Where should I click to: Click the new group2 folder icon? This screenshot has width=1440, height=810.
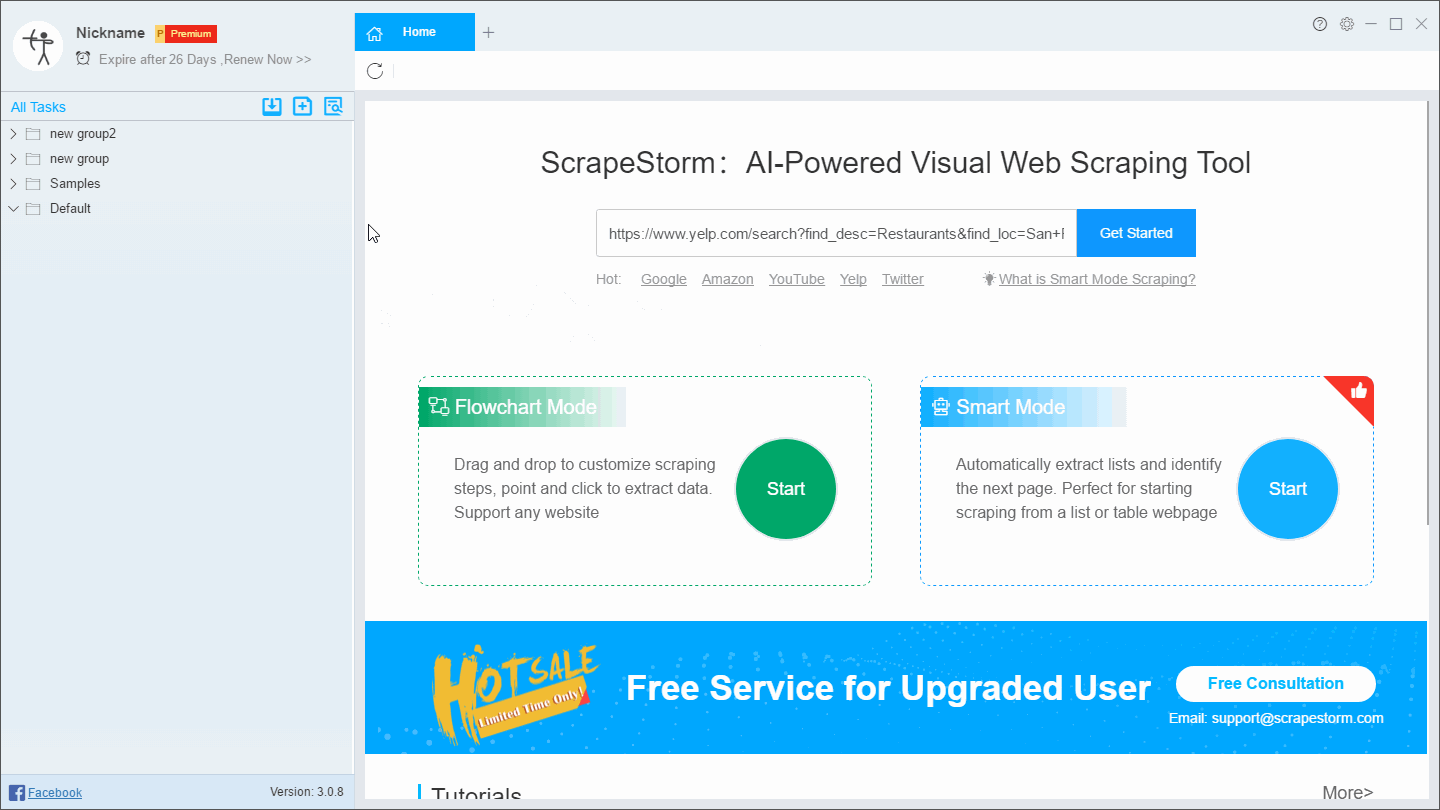33,134
